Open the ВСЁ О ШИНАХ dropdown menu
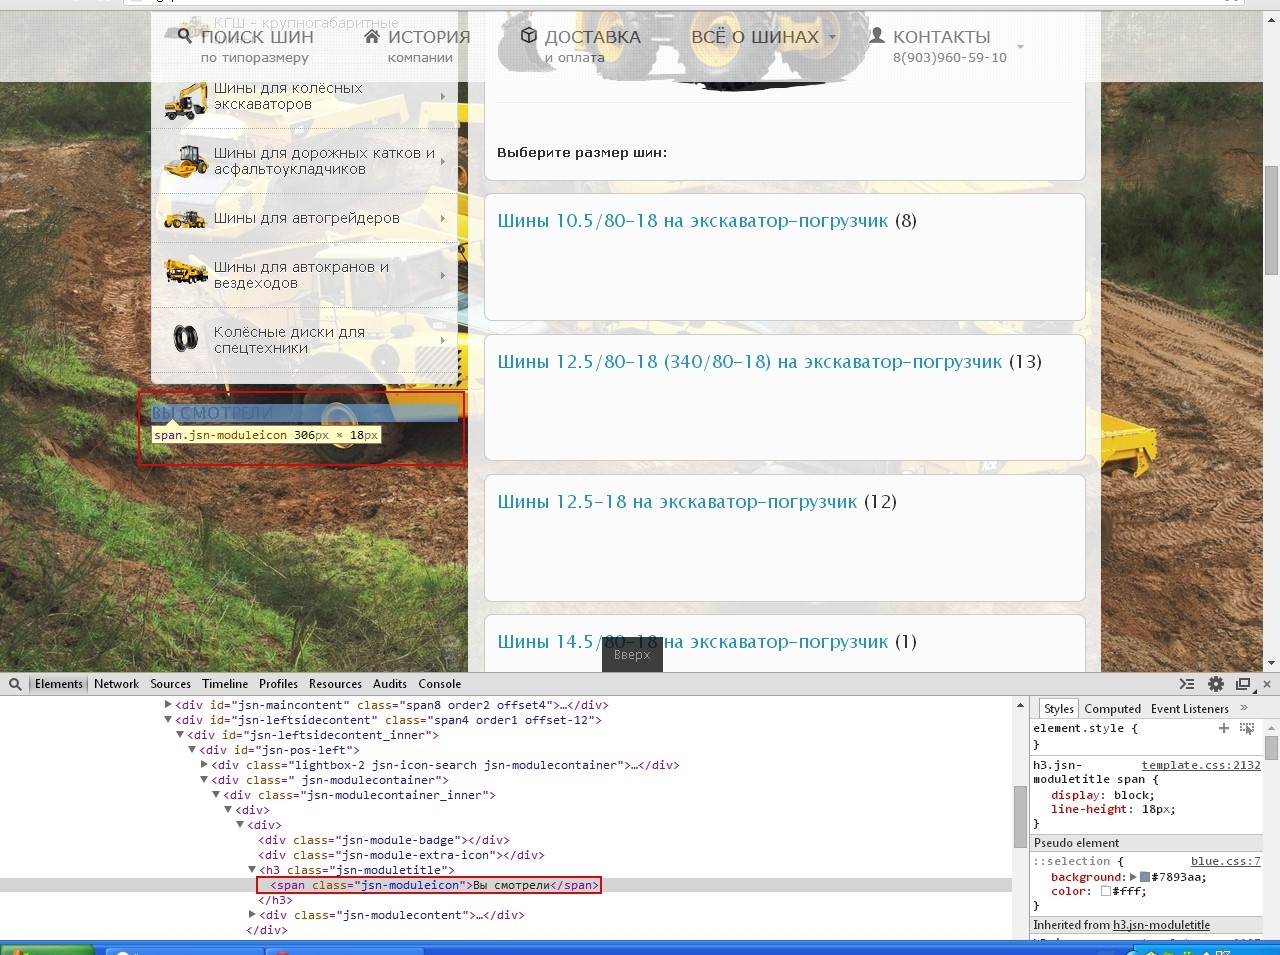Screen dimensions: 1280x955 point(764,37)
